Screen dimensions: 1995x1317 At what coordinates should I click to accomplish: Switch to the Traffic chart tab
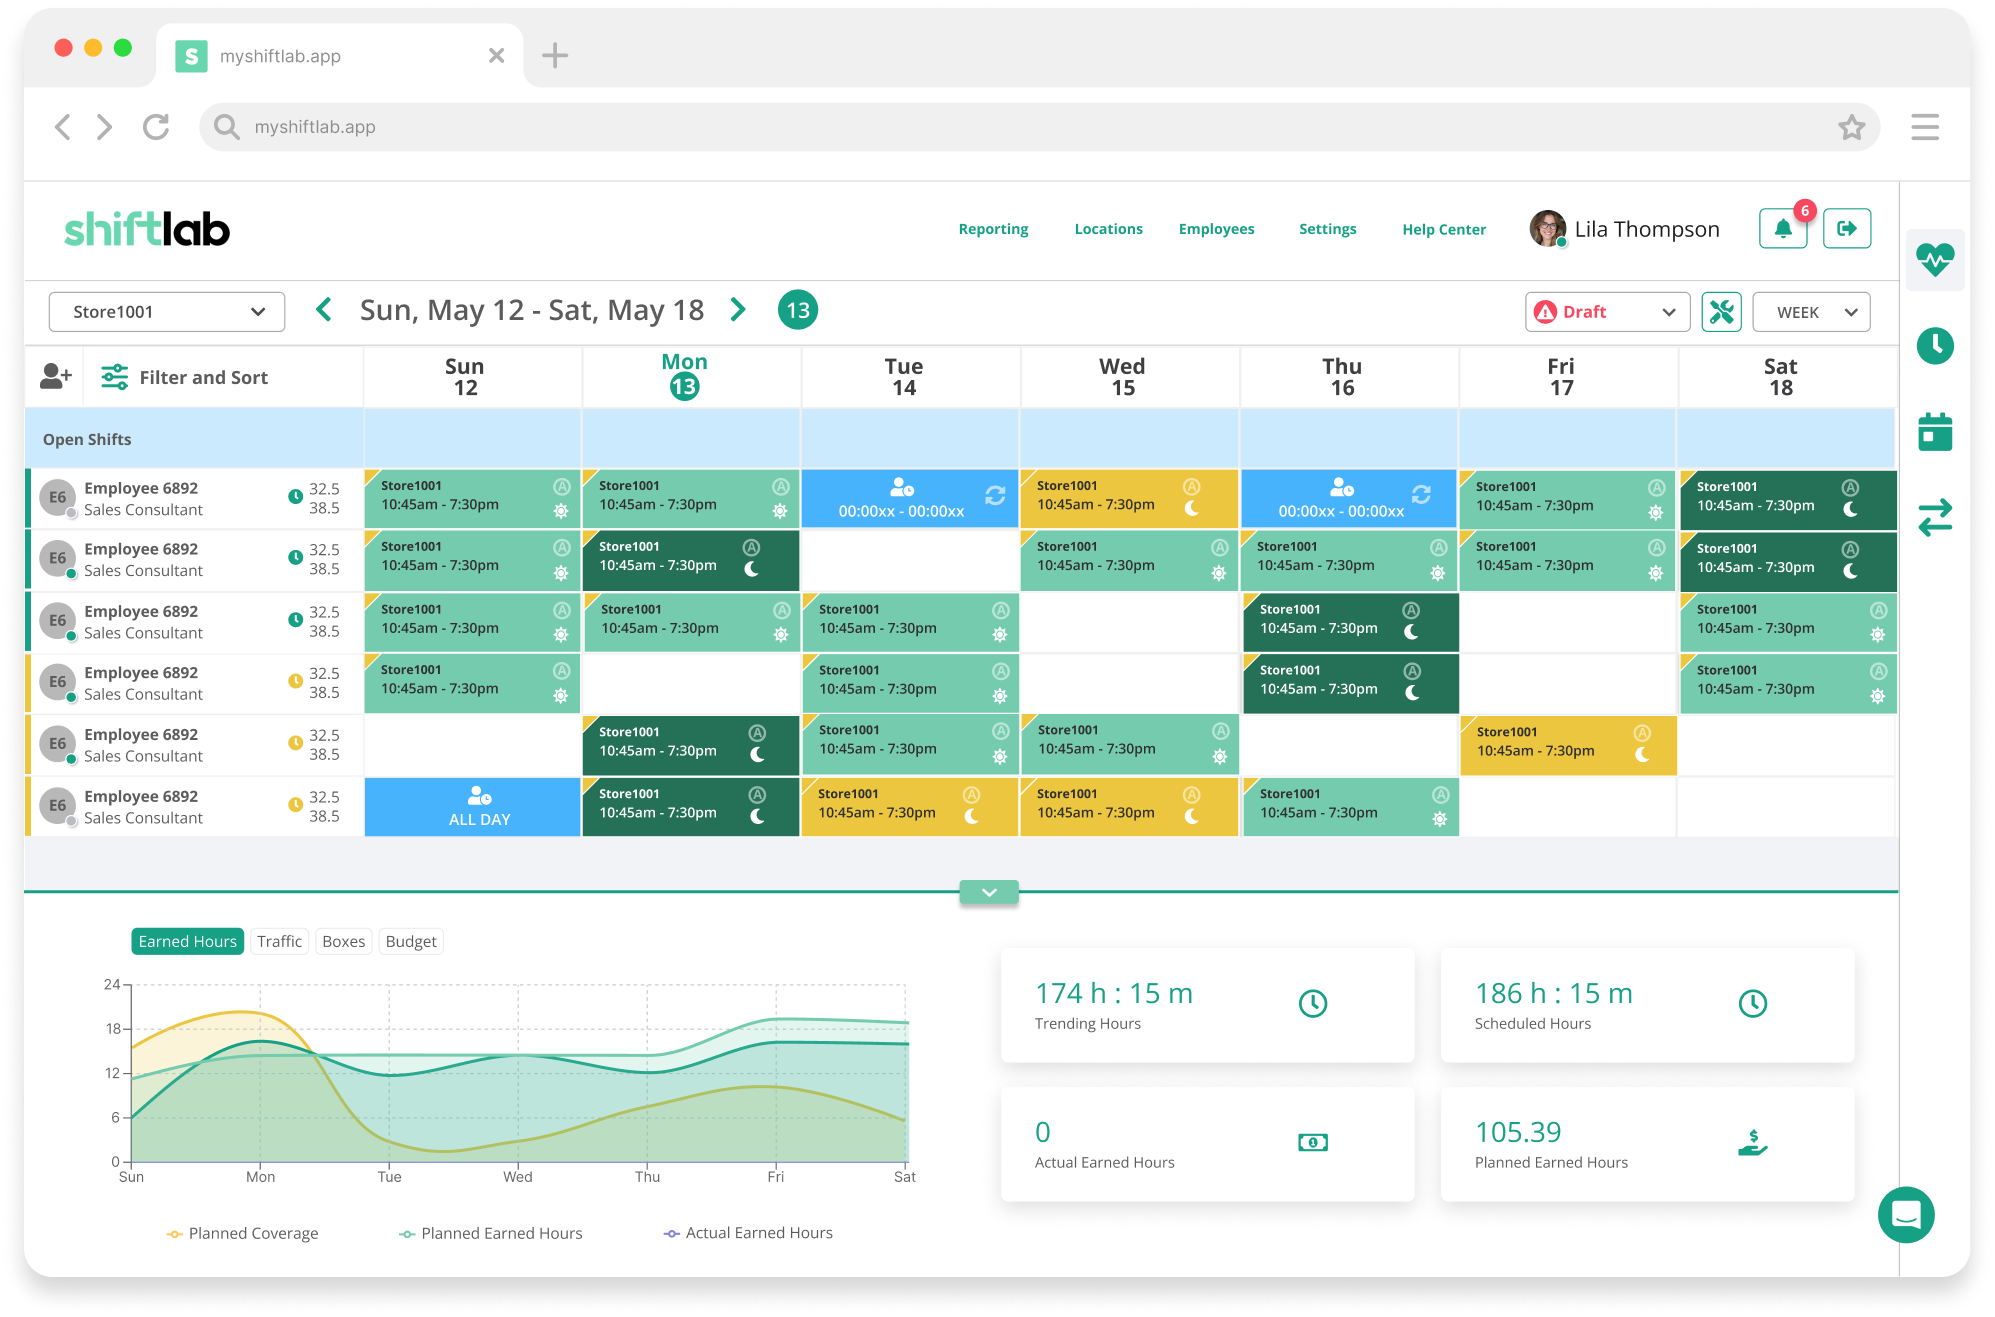(x=279, y=941)
